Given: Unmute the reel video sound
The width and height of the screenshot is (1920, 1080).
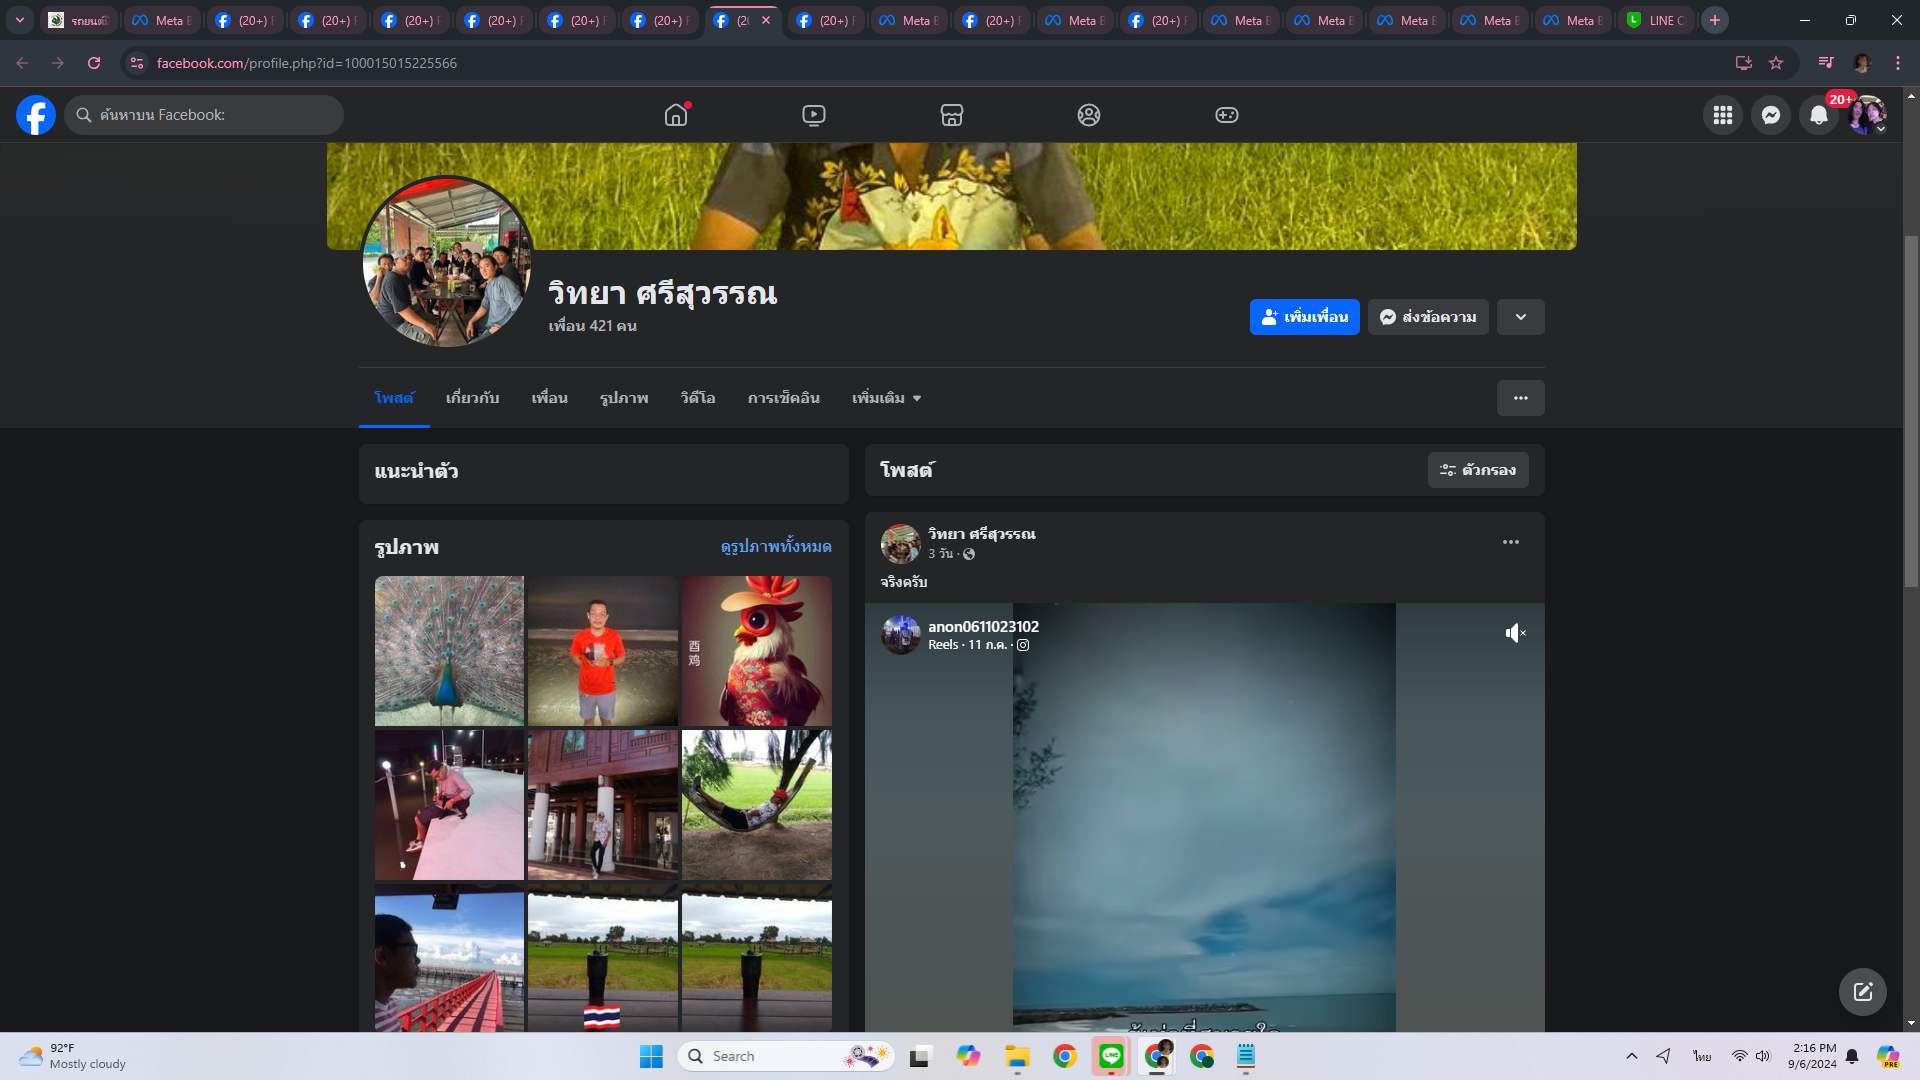Looking at the screenshot, I should click(1515, 633).
